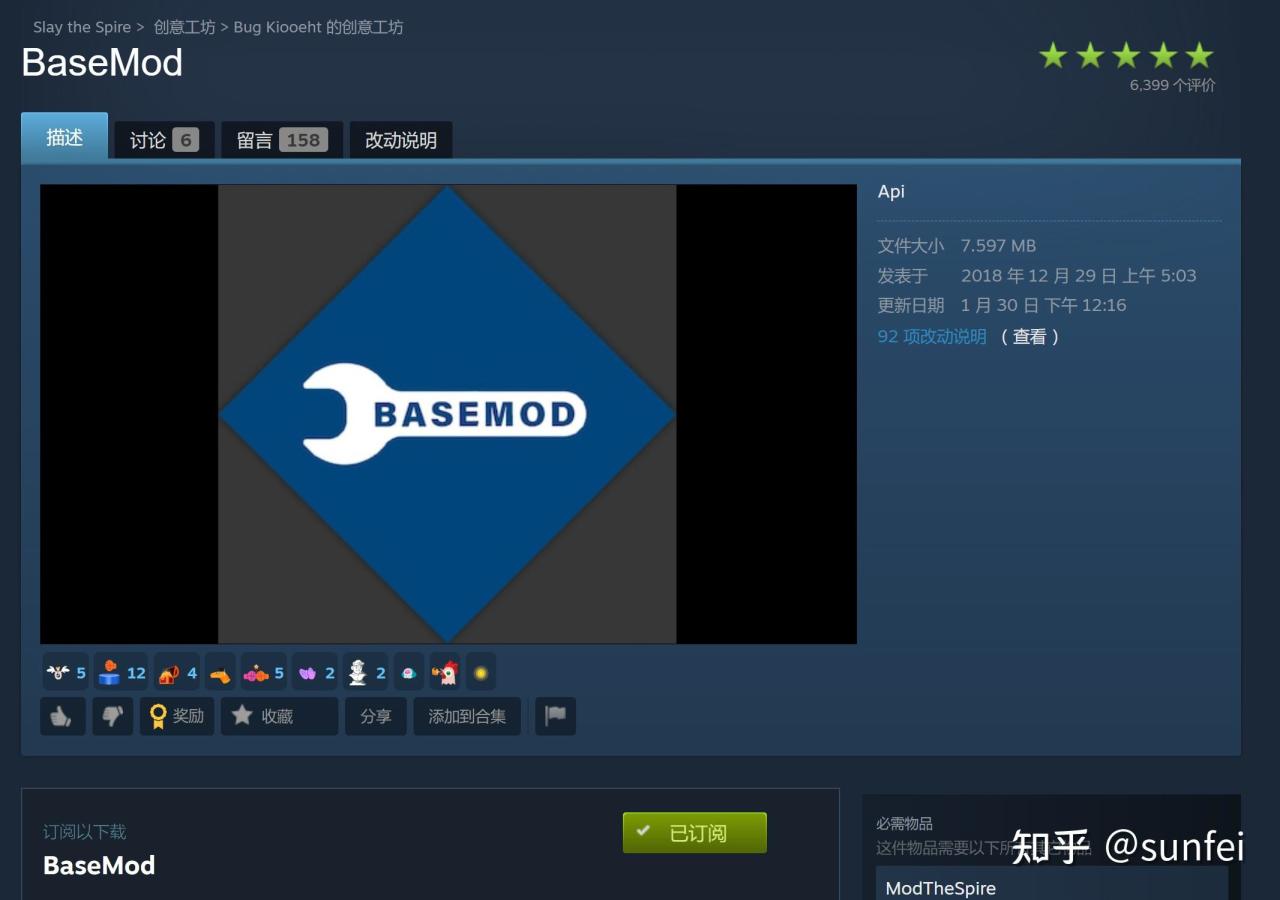The height and width of the screenshot is (900, 1280).
Task: Click the white bust statue award
Action: [x=365, y=673]
